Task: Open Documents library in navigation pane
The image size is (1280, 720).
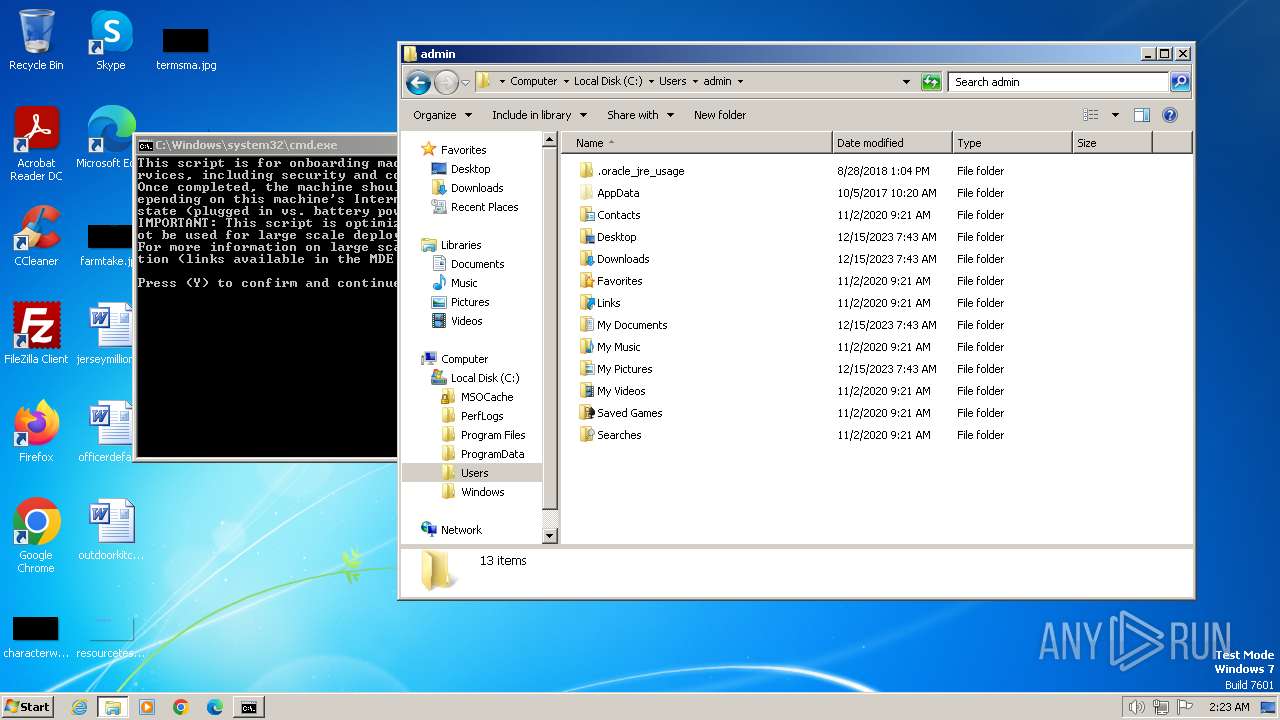Action: [x=467, y=264]
